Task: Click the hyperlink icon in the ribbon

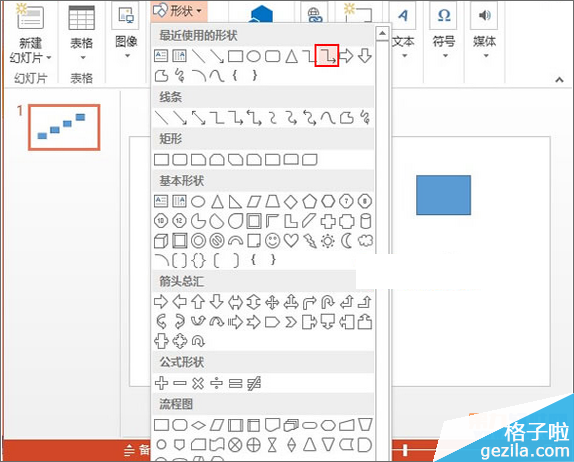Action: tap(314, 15)
